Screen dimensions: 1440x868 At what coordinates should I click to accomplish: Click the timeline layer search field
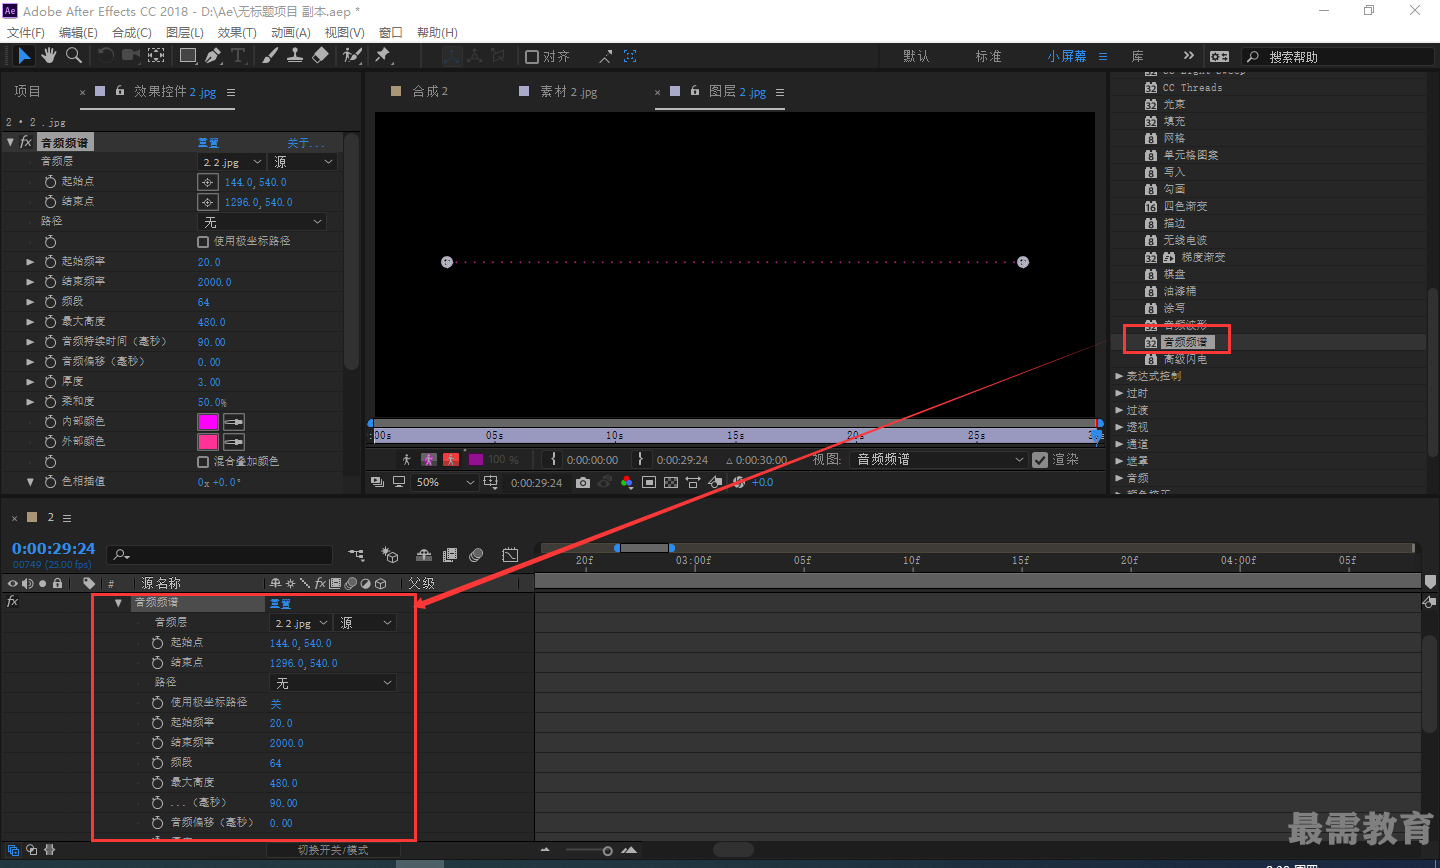click(x=220, y=555)
